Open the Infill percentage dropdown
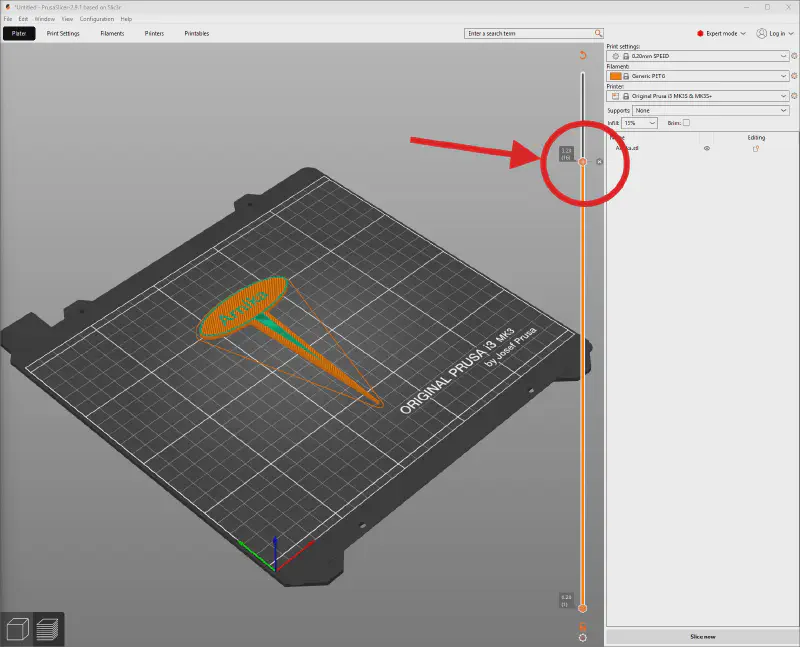 (639, 122)
